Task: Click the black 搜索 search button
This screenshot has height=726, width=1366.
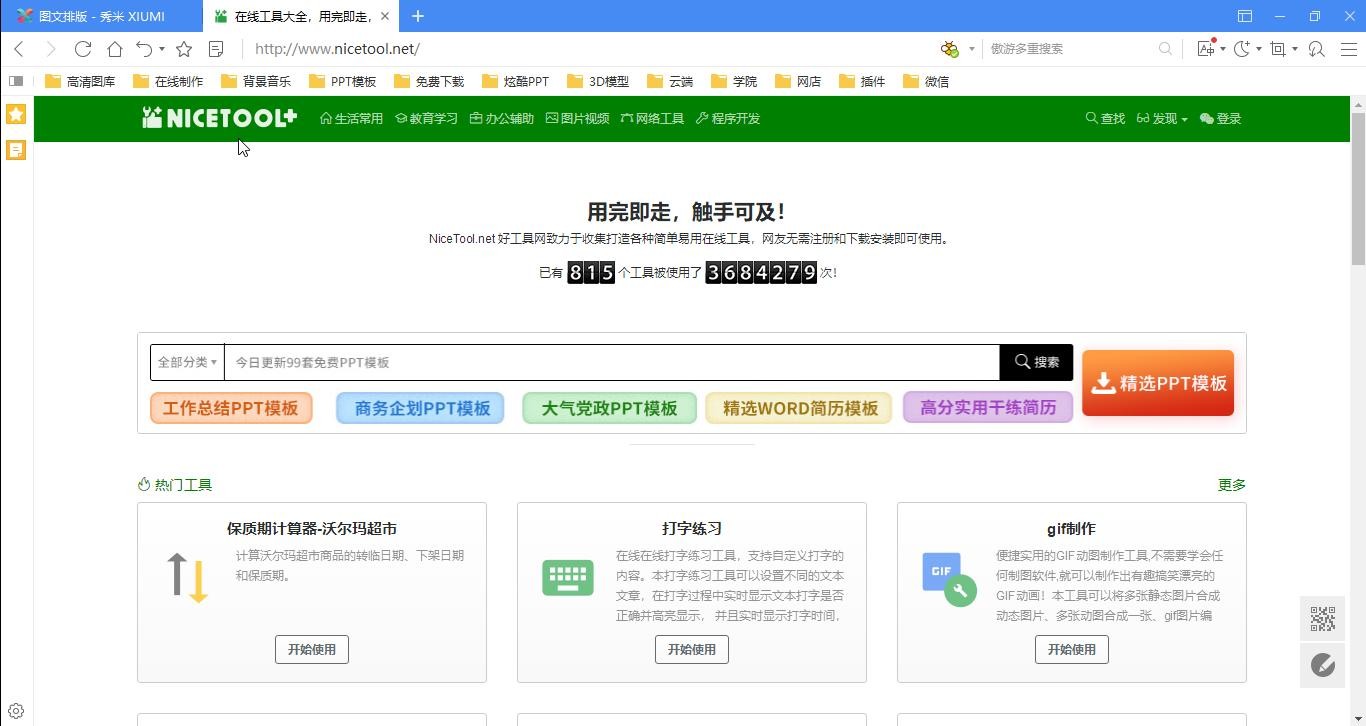Action: [x=1036, y=362]
